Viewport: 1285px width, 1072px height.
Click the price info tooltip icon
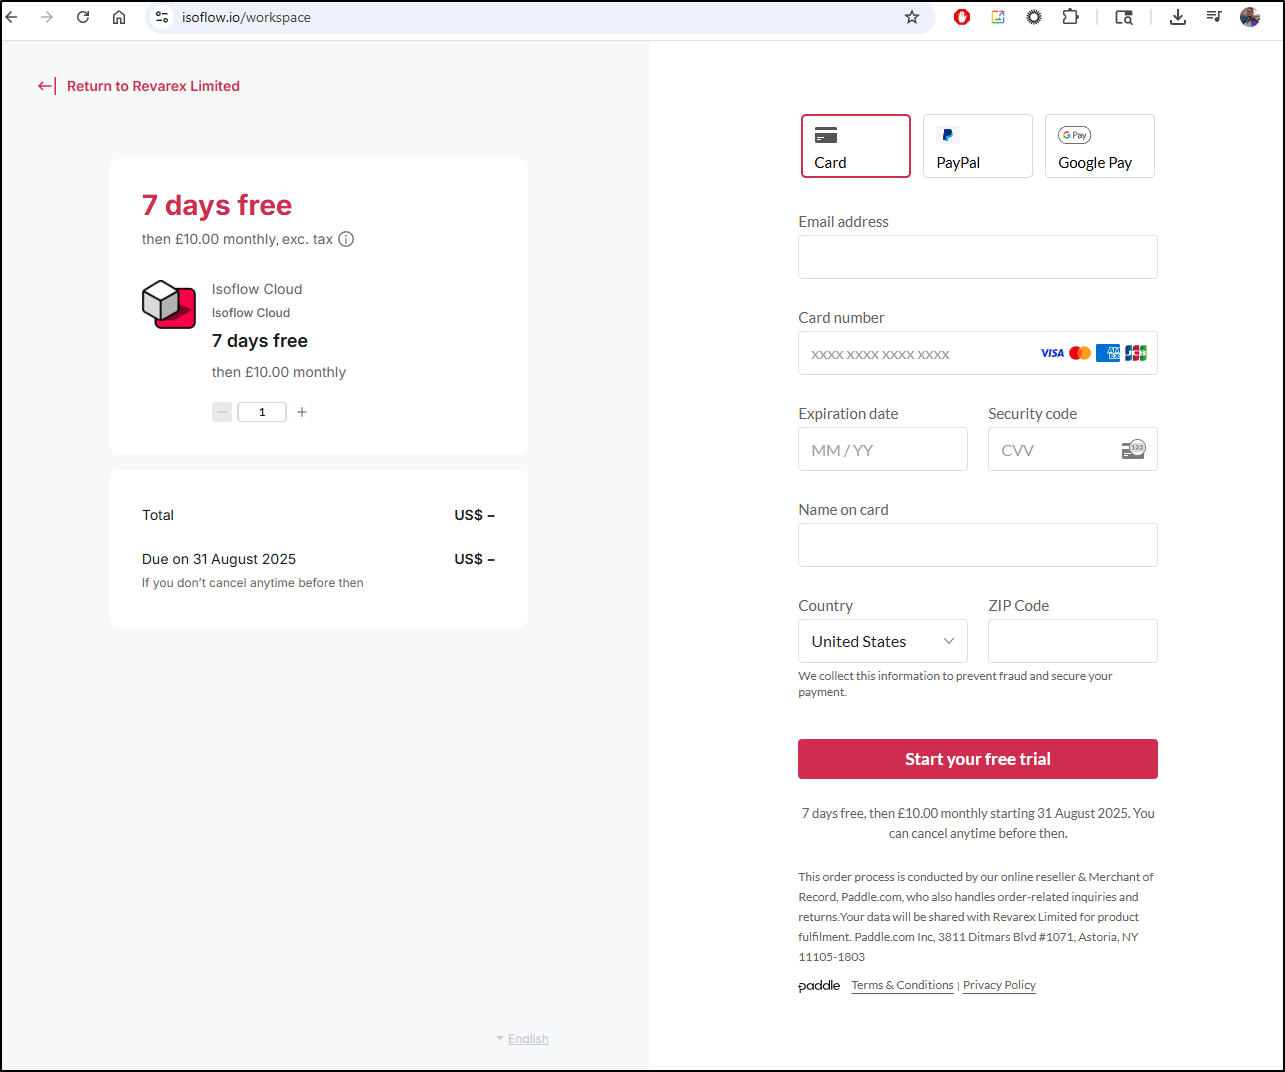pyautogui.click(x=346, y=239)
